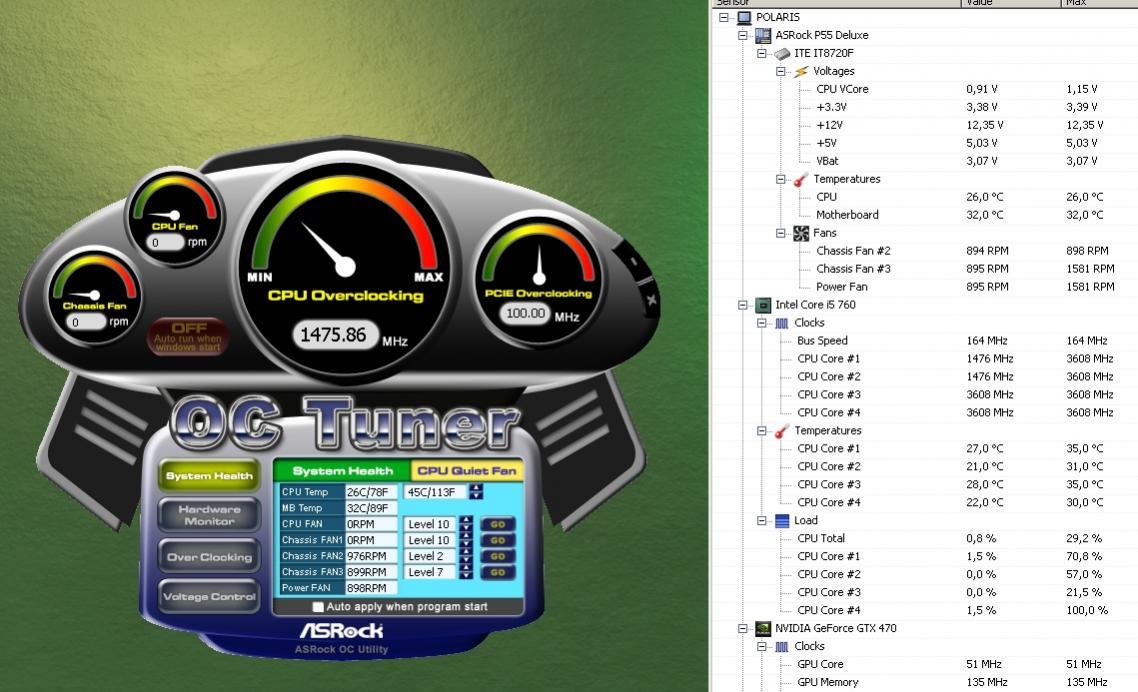Select the +12V voltage row
Viewport: 1138px width, 692px height.
925,125
